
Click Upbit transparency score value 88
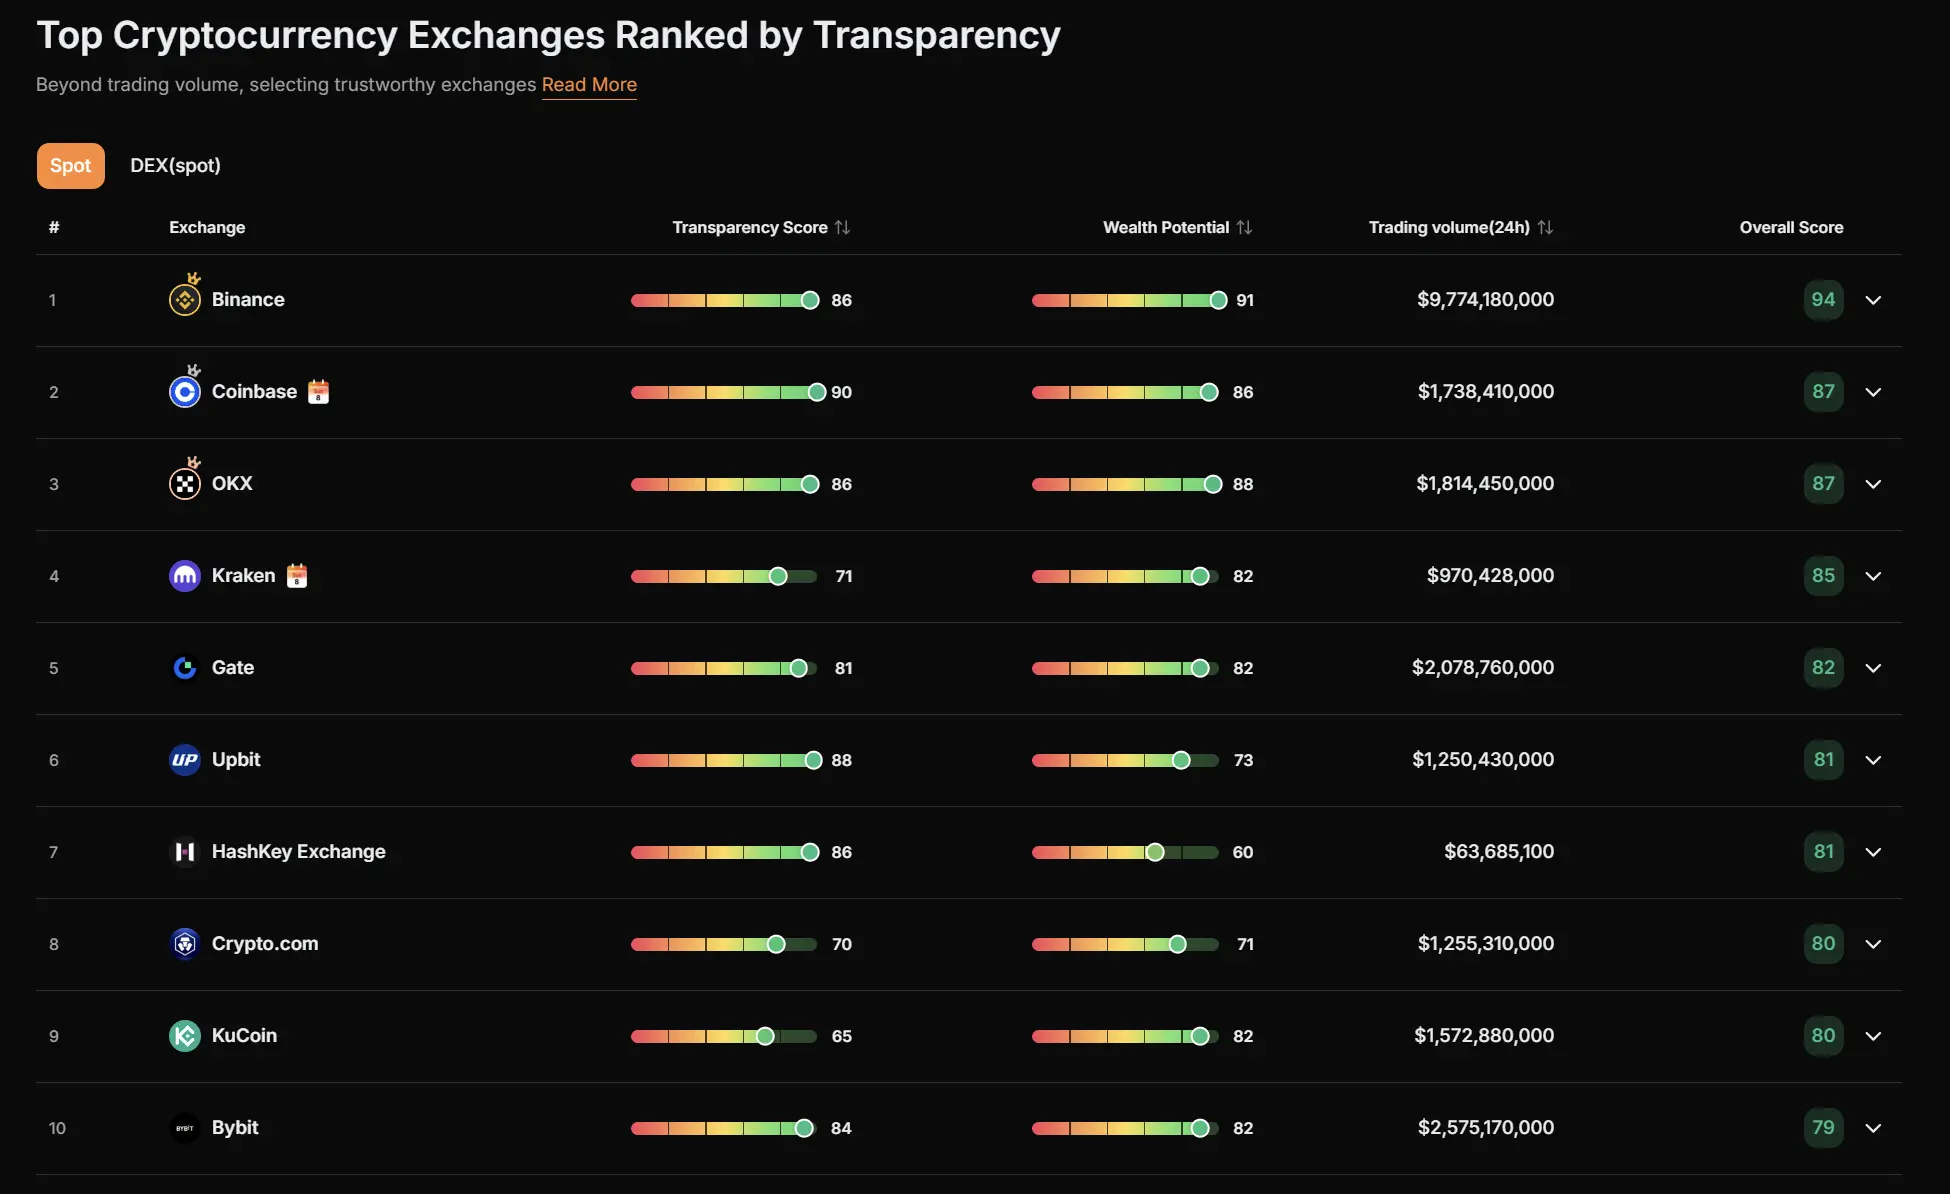click(842, 760)
